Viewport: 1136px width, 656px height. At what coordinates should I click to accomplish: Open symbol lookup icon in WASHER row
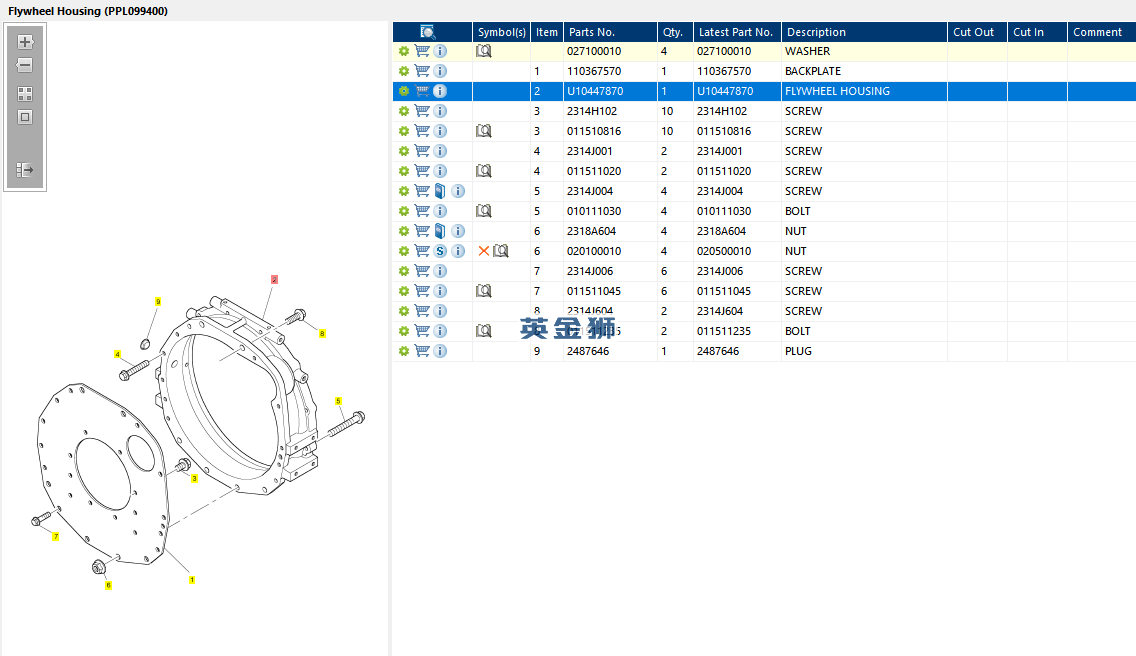[483, 51]
